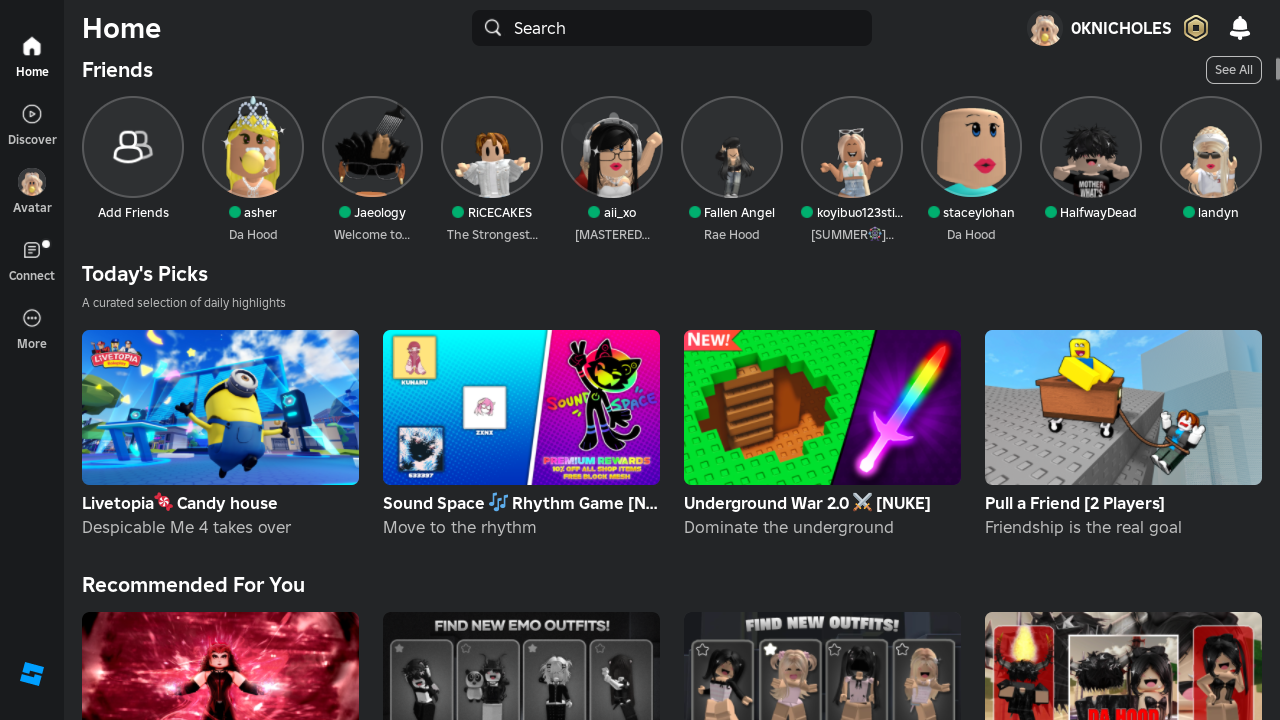1280x720 pixels.
Task: Open the Find New Emo Outfits thumbnail
Action: coord(521,666)
